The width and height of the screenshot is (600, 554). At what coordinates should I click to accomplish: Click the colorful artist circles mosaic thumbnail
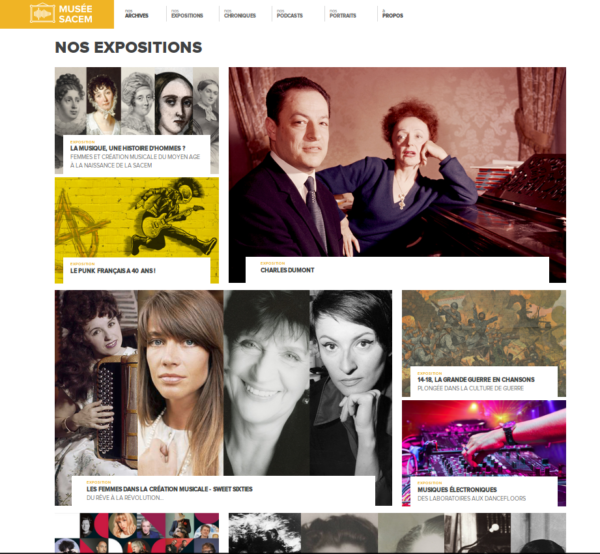click(x=137, y=533)
